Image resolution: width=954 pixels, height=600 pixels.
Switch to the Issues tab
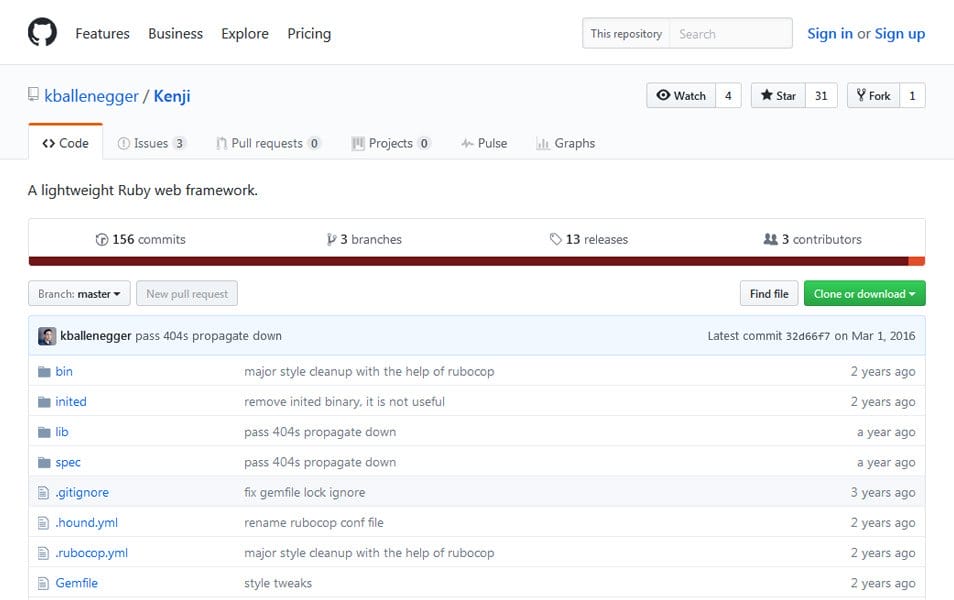151,144
